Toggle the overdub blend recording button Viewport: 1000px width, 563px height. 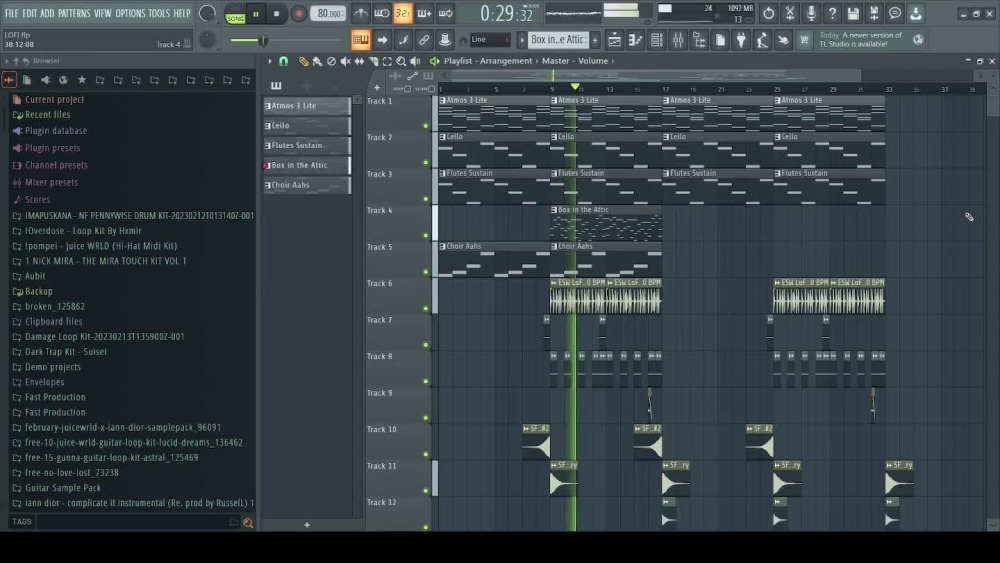pyautogui.click(x=424, y=13)
